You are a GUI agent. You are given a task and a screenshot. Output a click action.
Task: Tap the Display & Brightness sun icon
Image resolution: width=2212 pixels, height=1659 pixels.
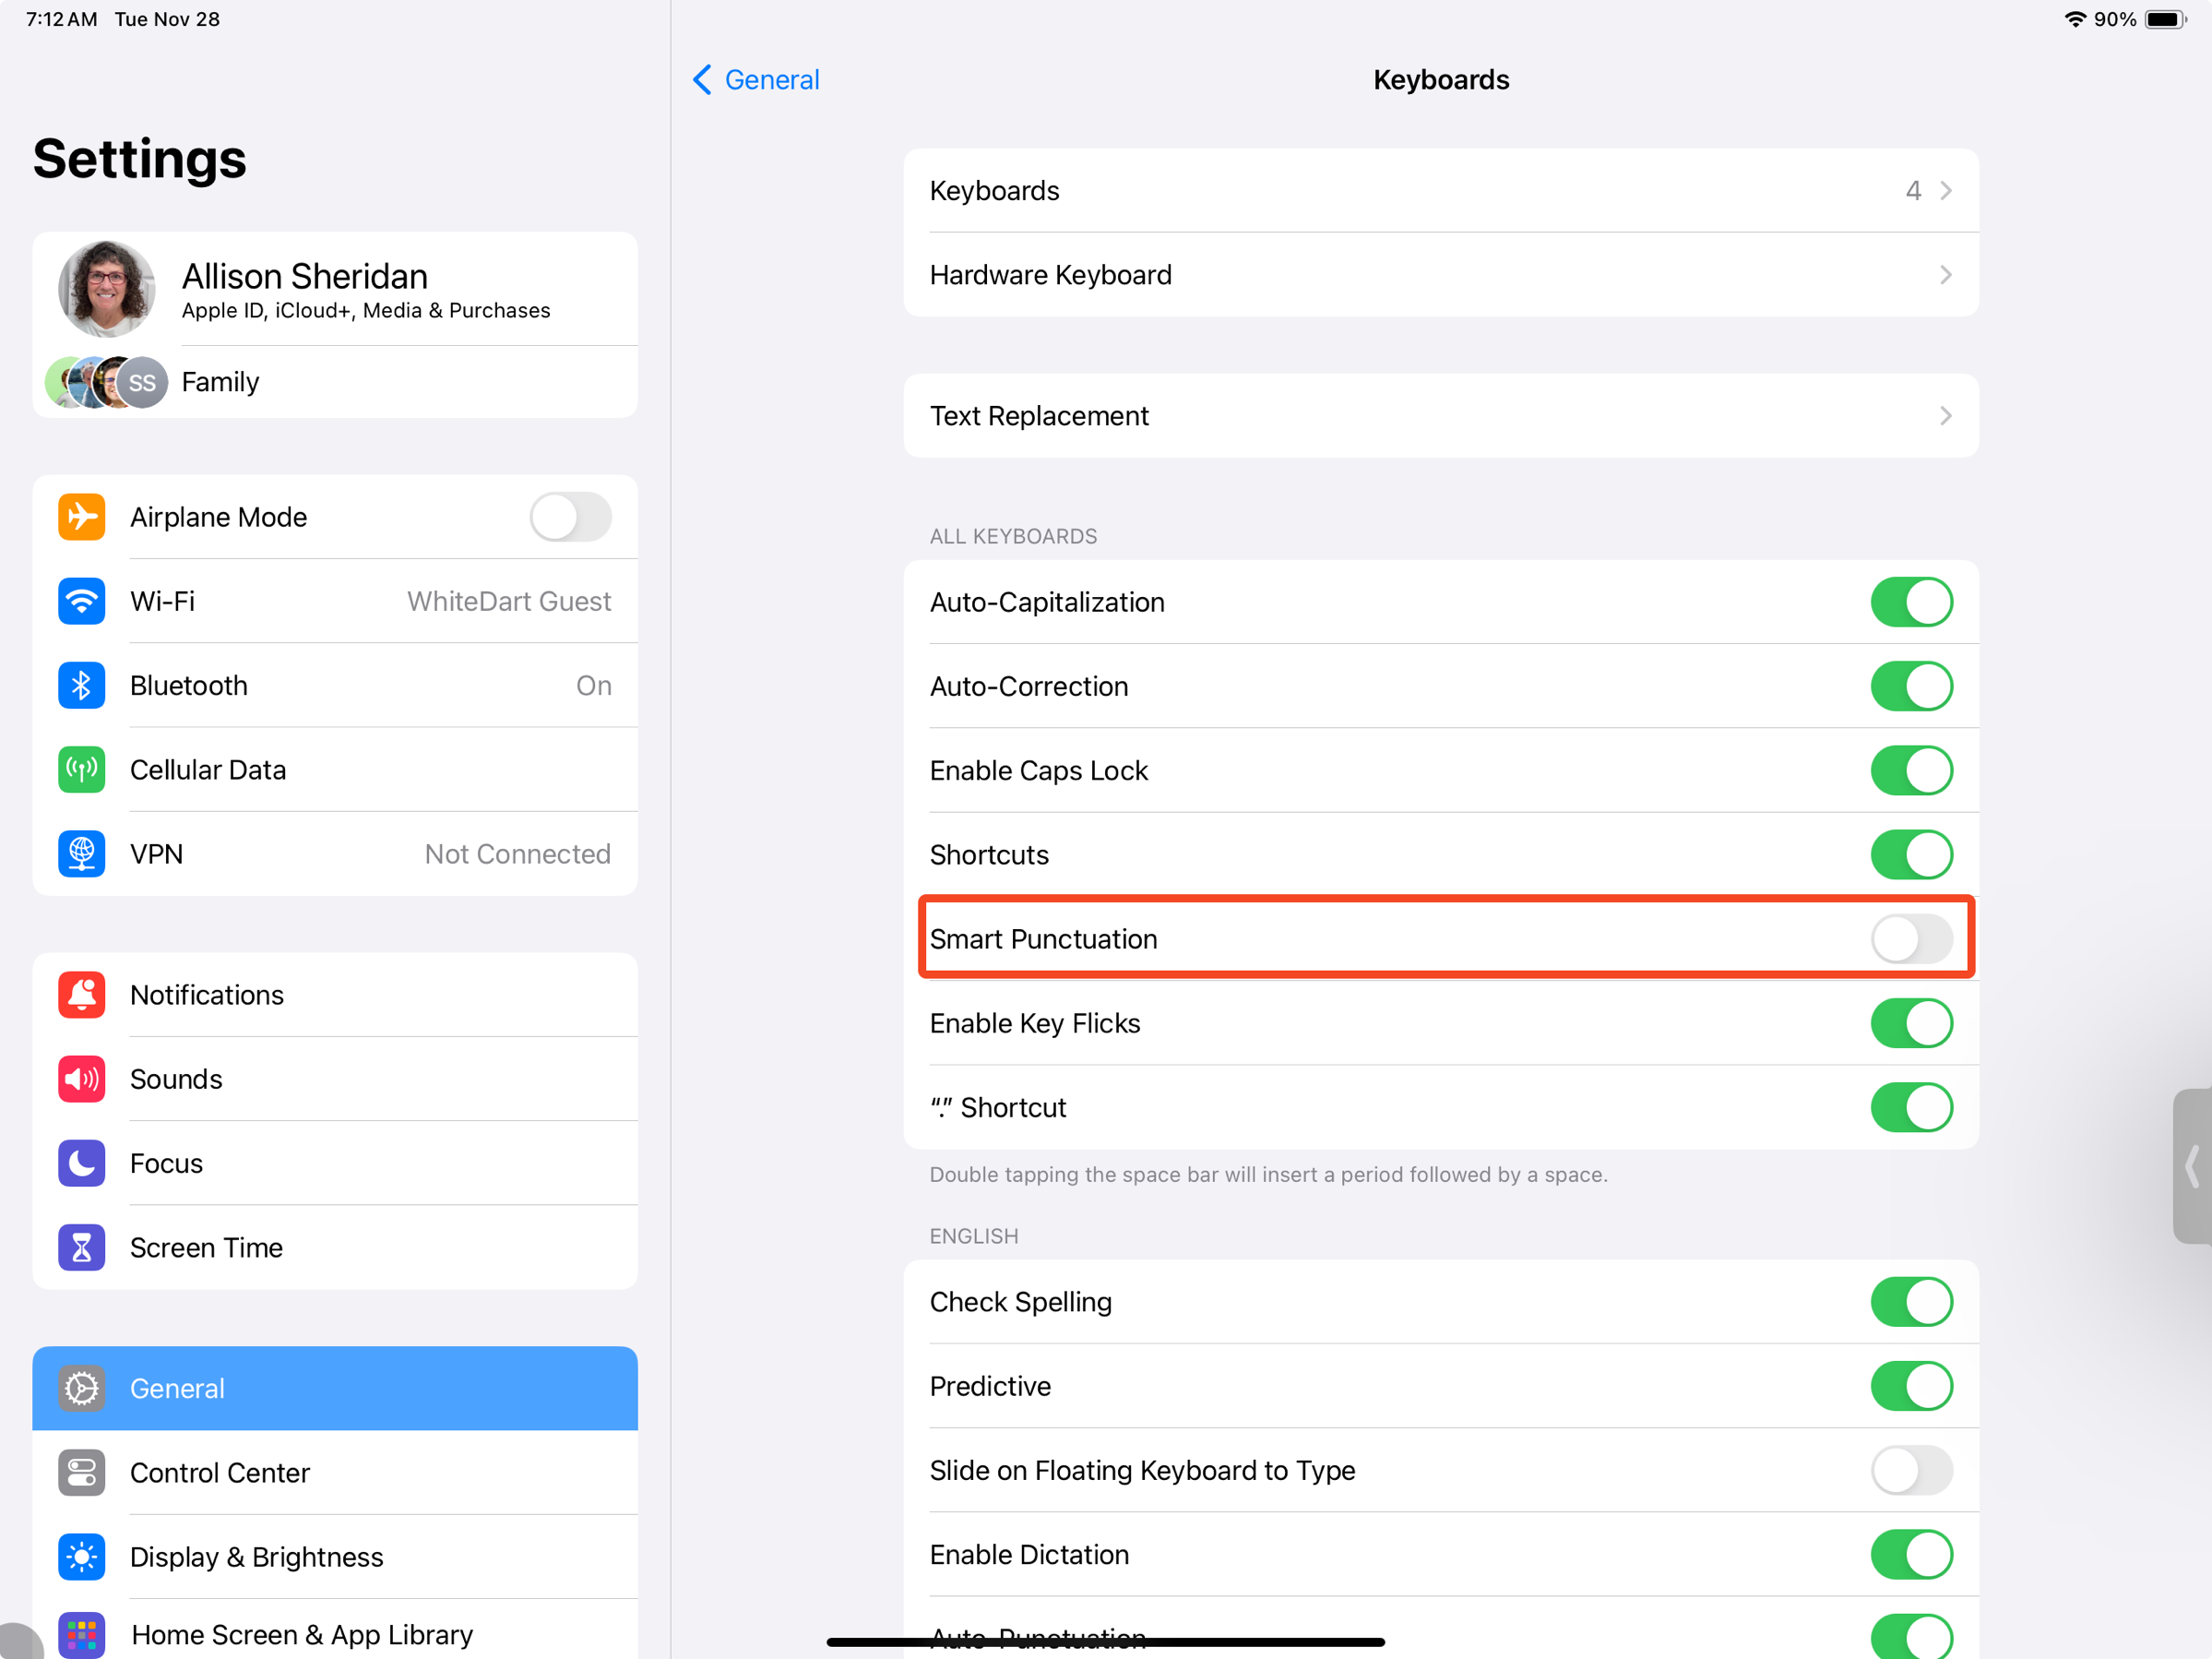pos(81,1556)
